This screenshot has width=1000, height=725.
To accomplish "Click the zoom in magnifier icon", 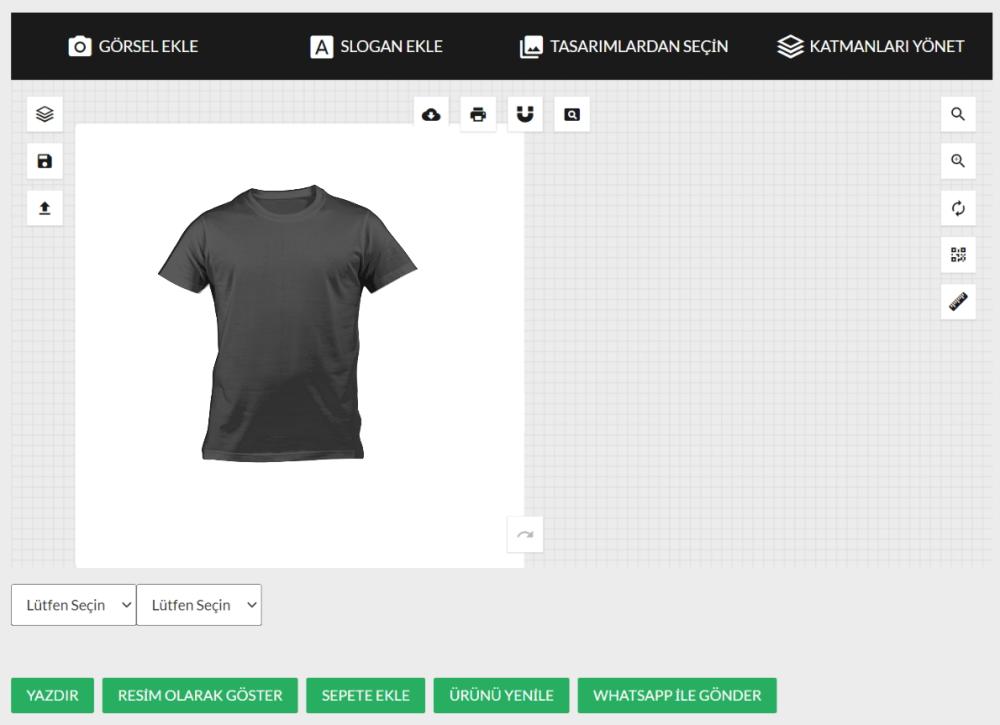I will [958, 161].
